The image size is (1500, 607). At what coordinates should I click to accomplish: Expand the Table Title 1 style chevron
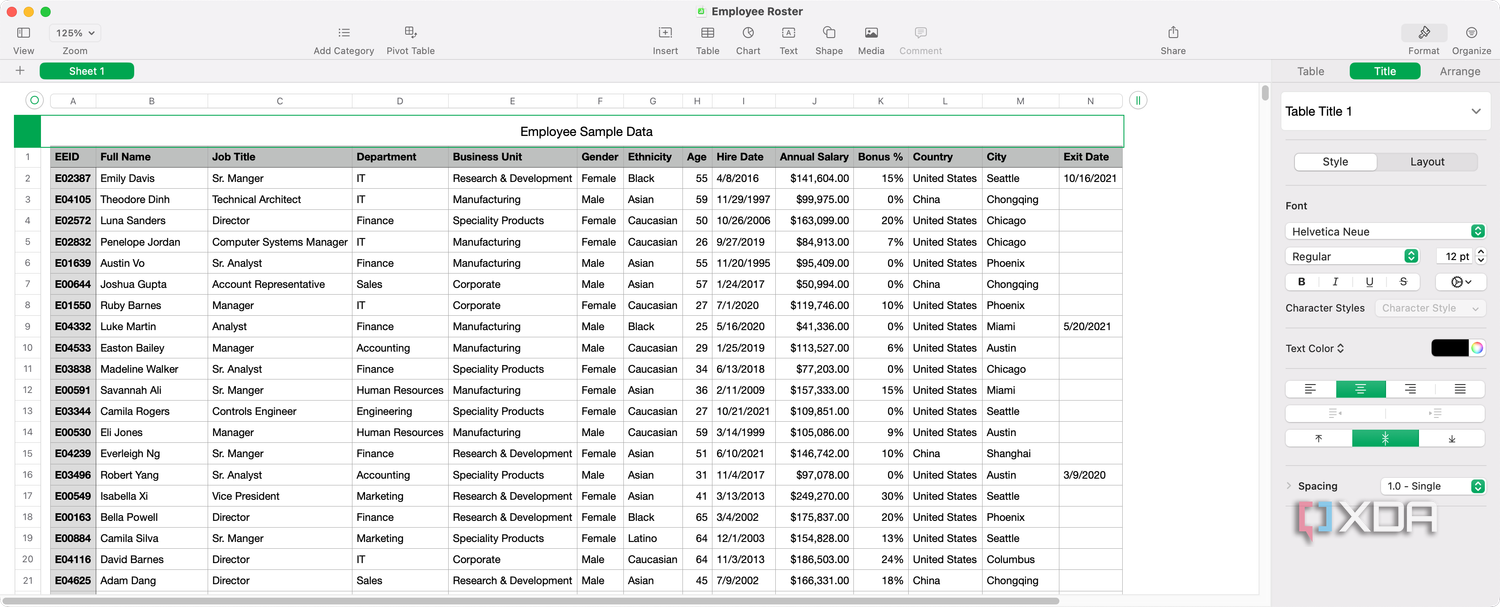click(x=1477, y=111)
